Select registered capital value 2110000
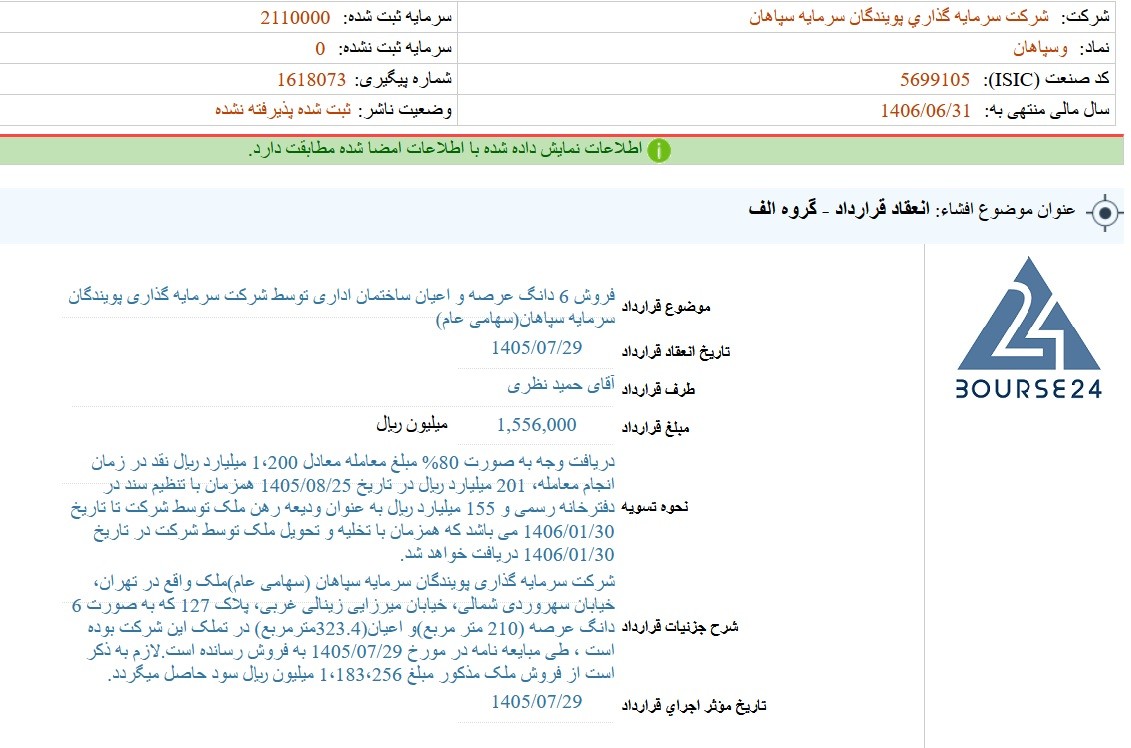This screenshot has width=1131, height=748. (x=295, y=17)
